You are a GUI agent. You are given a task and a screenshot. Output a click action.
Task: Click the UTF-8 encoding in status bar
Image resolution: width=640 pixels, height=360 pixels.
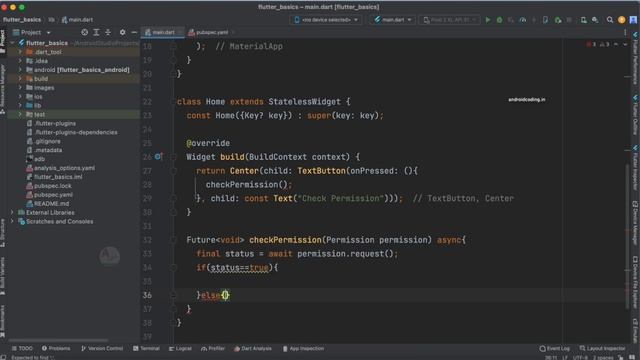point(580,358)
